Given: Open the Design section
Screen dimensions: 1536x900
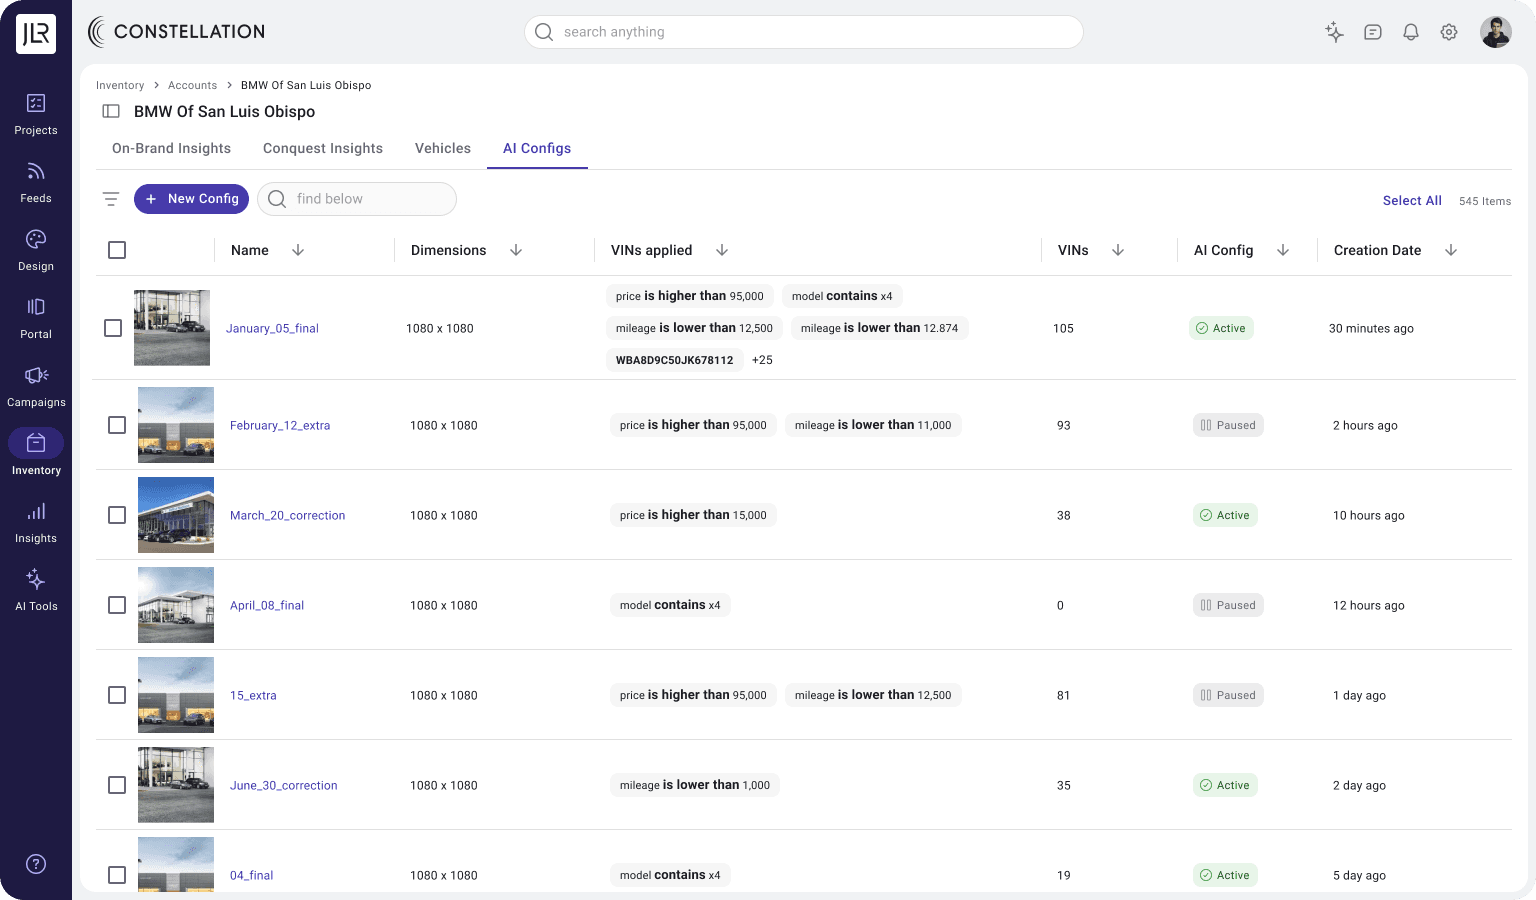Looking at the screenshot, I should [36, 250].
